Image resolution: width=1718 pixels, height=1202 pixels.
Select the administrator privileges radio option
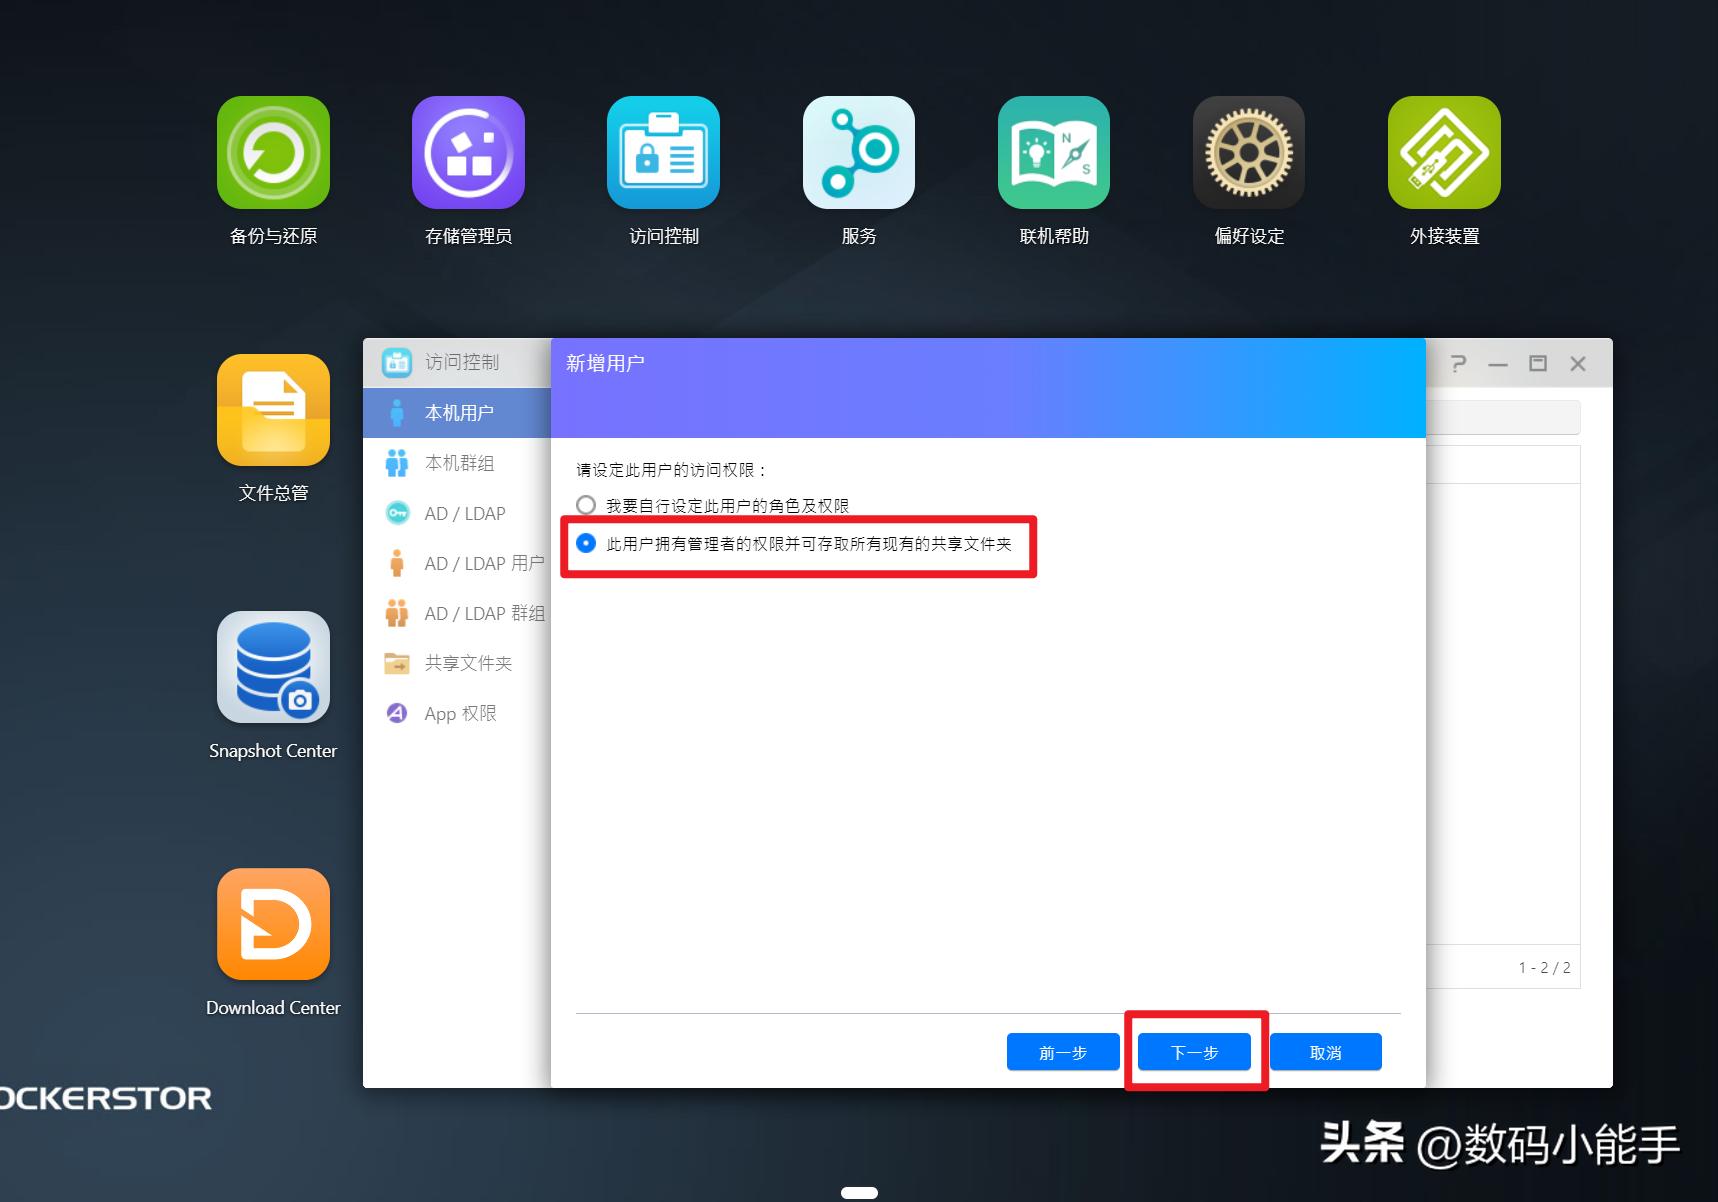tap(586, 545)
